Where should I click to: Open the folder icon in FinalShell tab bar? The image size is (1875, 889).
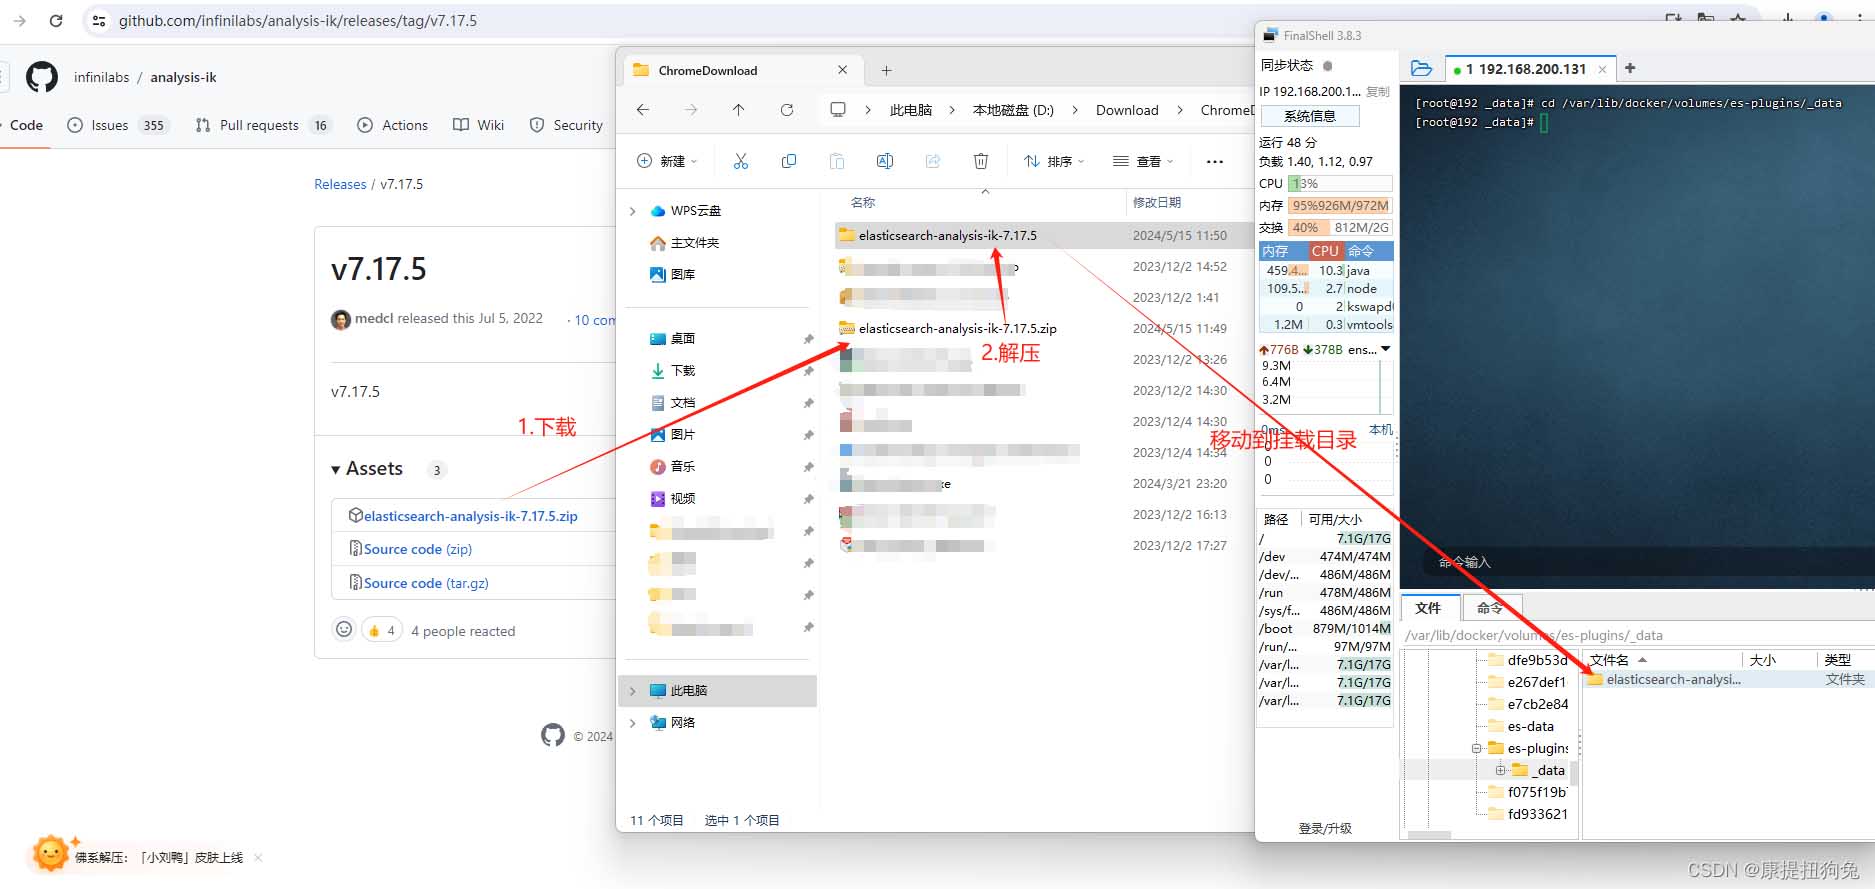click(1421, 68)
